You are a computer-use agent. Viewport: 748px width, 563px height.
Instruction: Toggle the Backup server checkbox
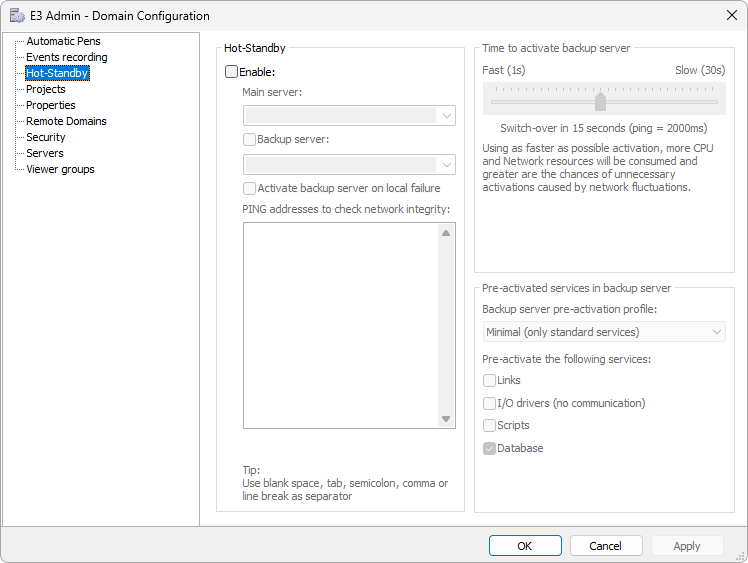250,140
